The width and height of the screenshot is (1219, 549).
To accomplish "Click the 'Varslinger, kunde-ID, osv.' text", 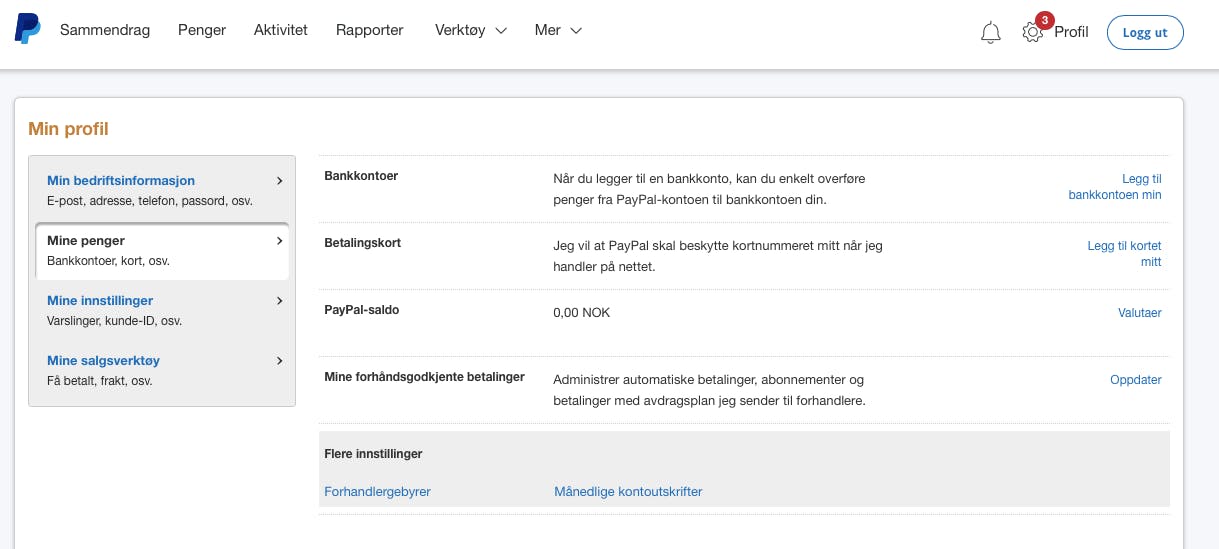I will (x=115, y=321).
